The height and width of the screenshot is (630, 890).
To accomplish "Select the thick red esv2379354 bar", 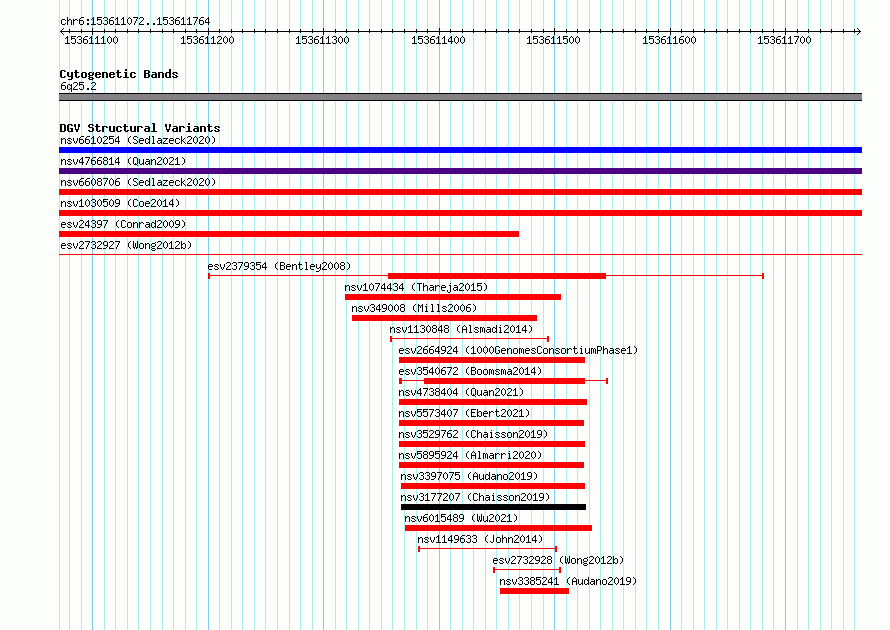I will click(497, 276).
